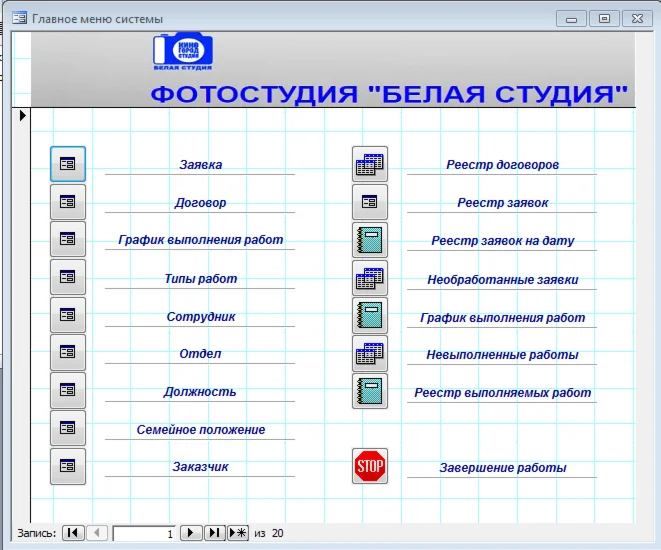
Task: Launch the Сотрудник form icon button
Action: tap(68, 316)
